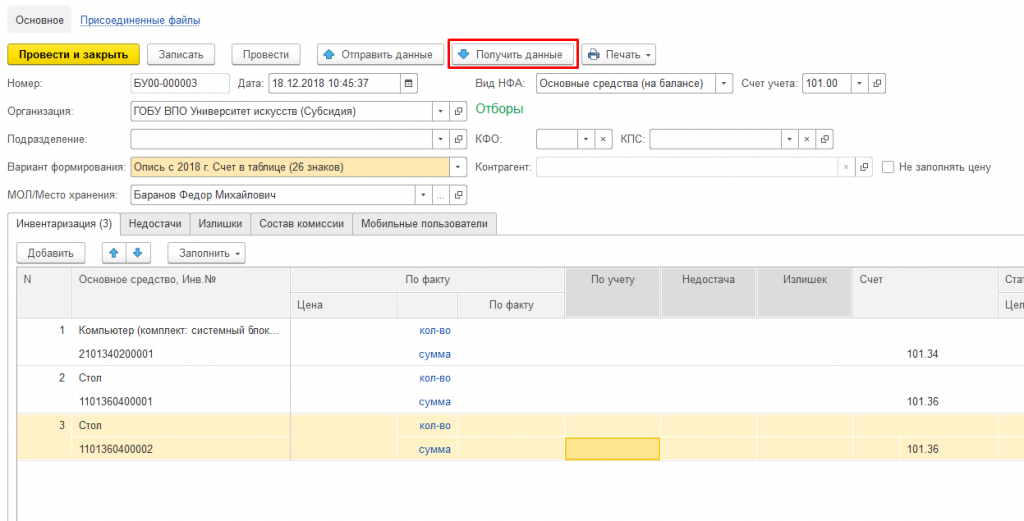Clear the КФО field with X
Image resolution: width=1024 pixels, height=521 pixels.
(603, 139)
